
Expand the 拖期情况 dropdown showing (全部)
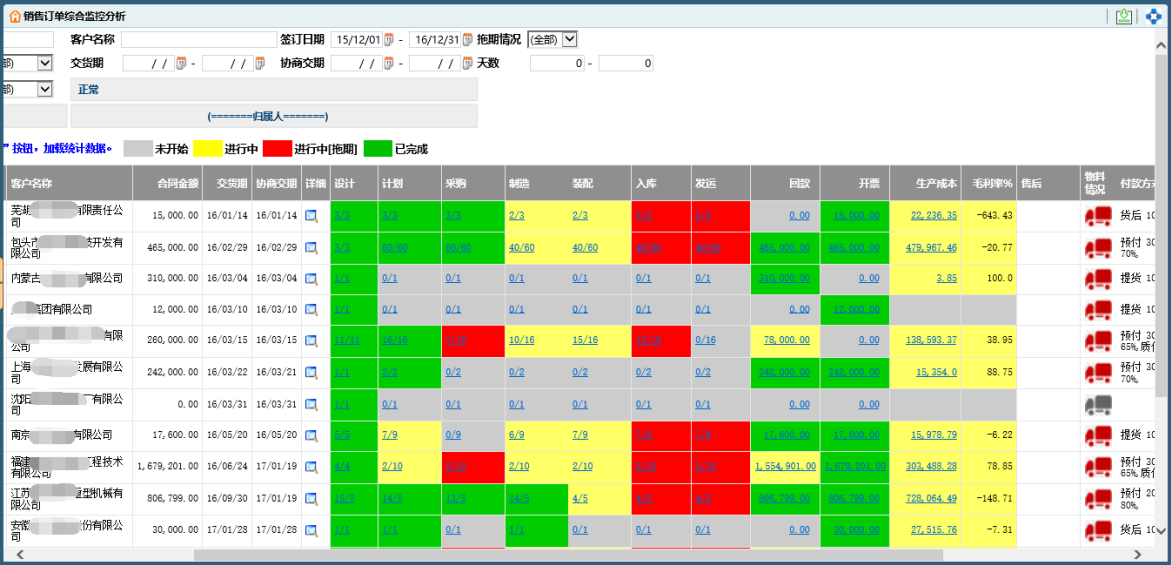569,40
